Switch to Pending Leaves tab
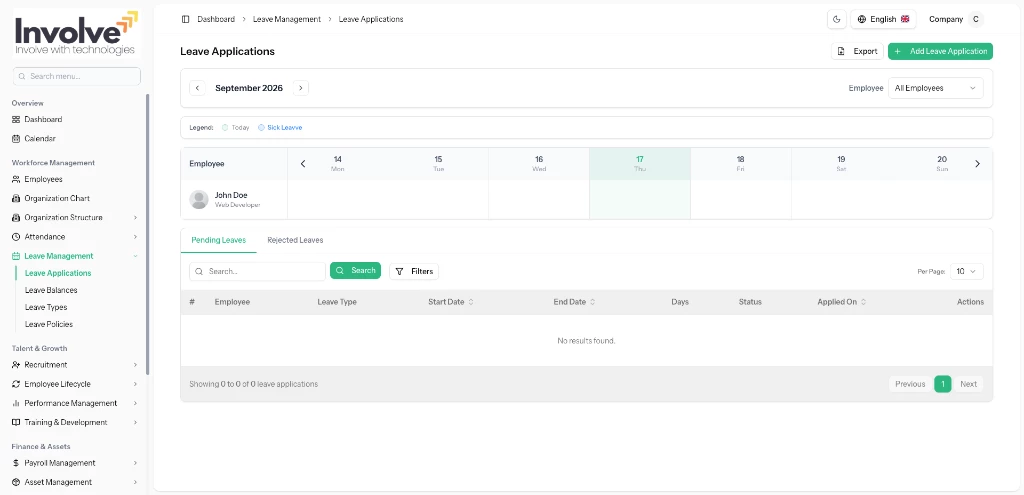 (x=219, y=240)
